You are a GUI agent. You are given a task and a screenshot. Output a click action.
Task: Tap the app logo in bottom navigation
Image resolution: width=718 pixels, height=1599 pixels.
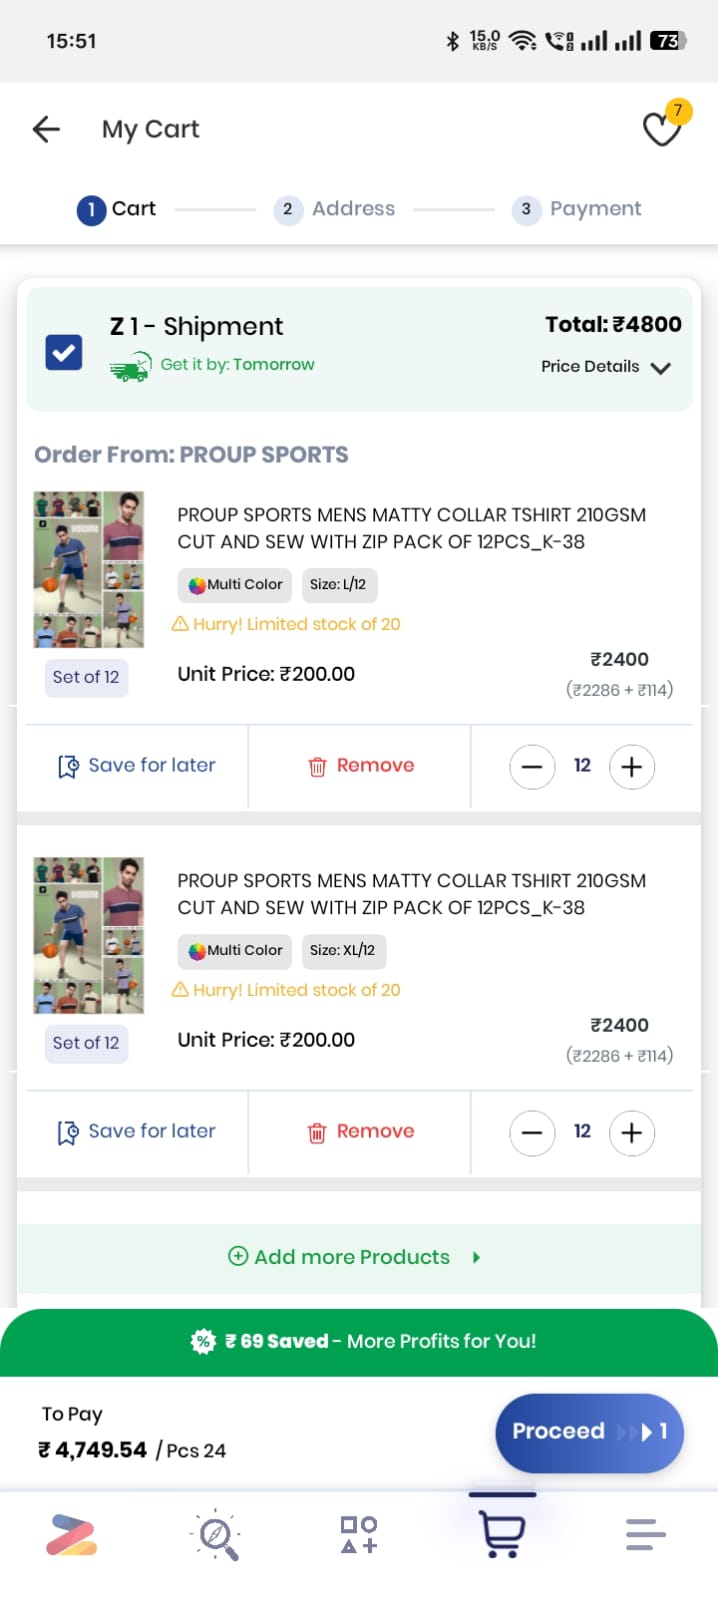[71, 1535]
